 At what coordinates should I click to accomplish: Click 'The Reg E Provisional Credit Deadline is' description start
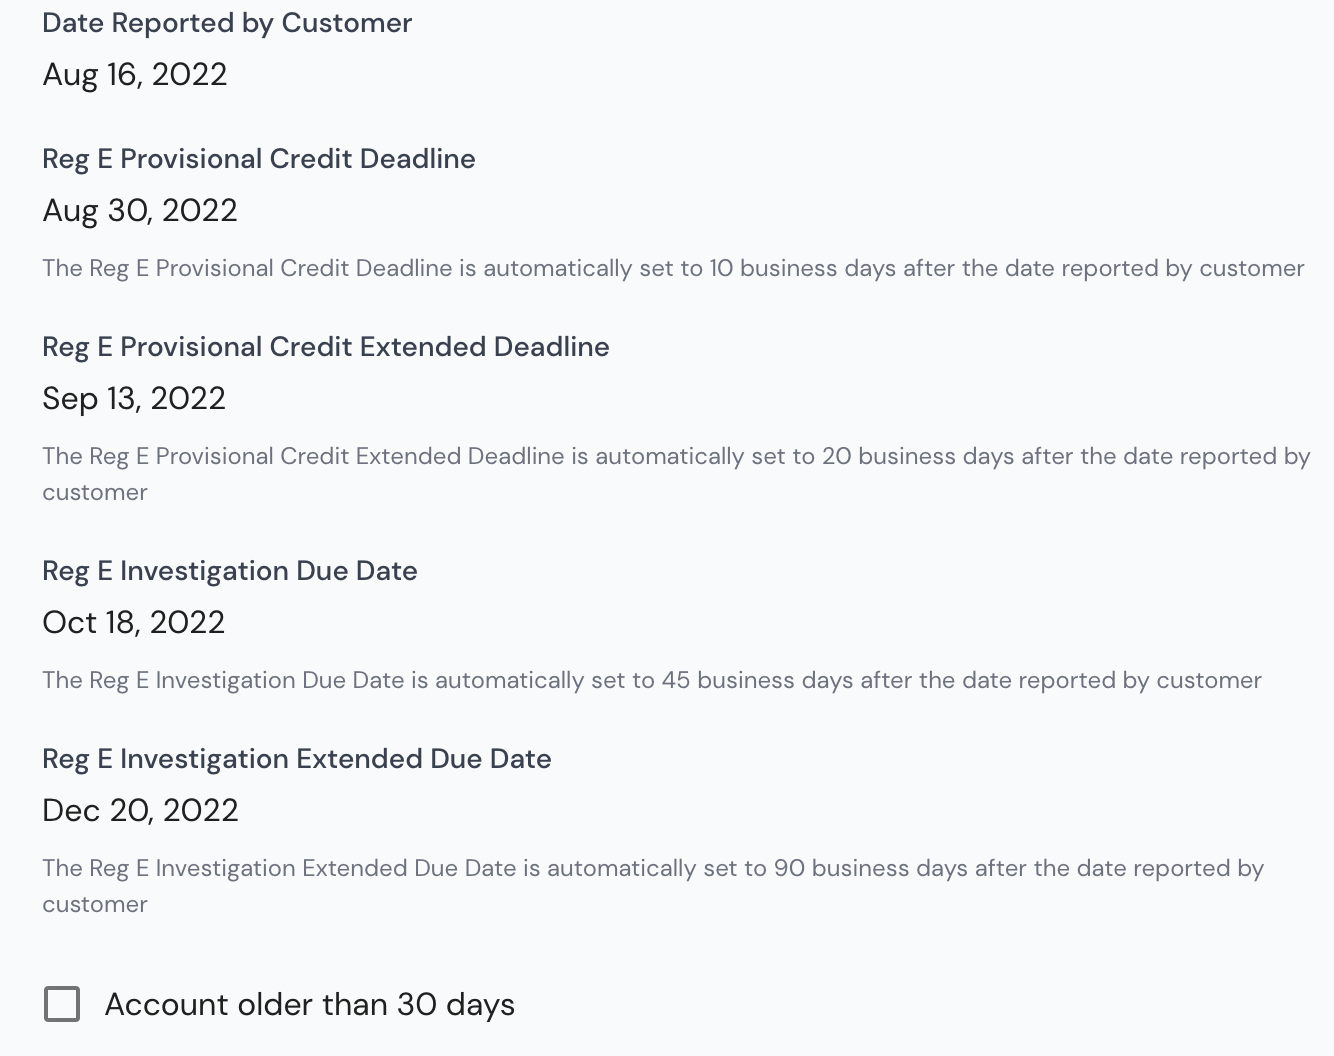pos(259,268)
